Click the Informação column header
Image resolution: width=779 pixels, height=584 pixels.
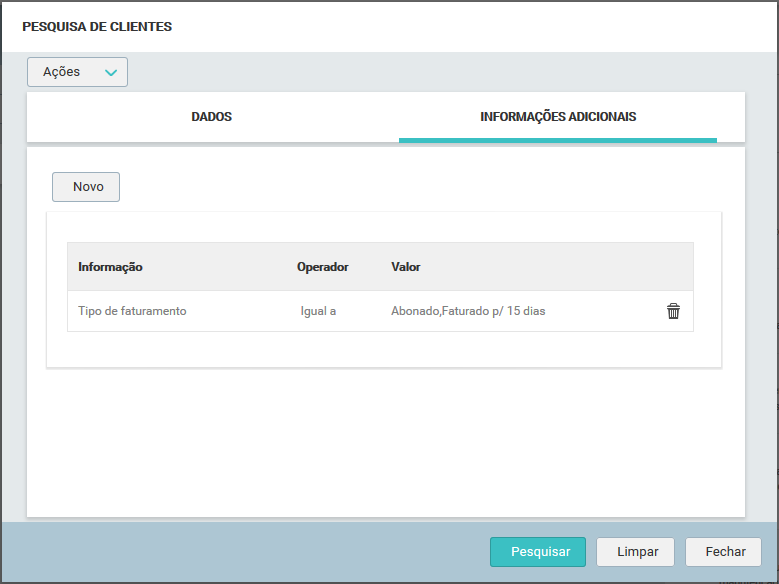pos(110,267)
